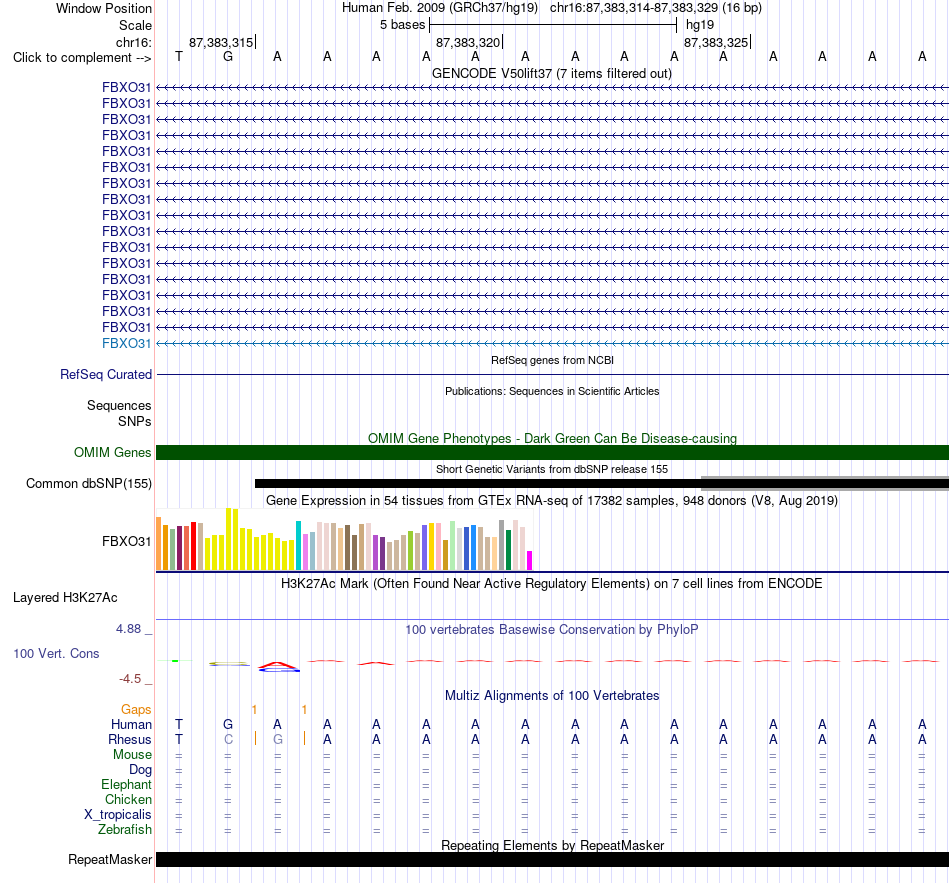Click position label 87,383,315

[221, 42]
